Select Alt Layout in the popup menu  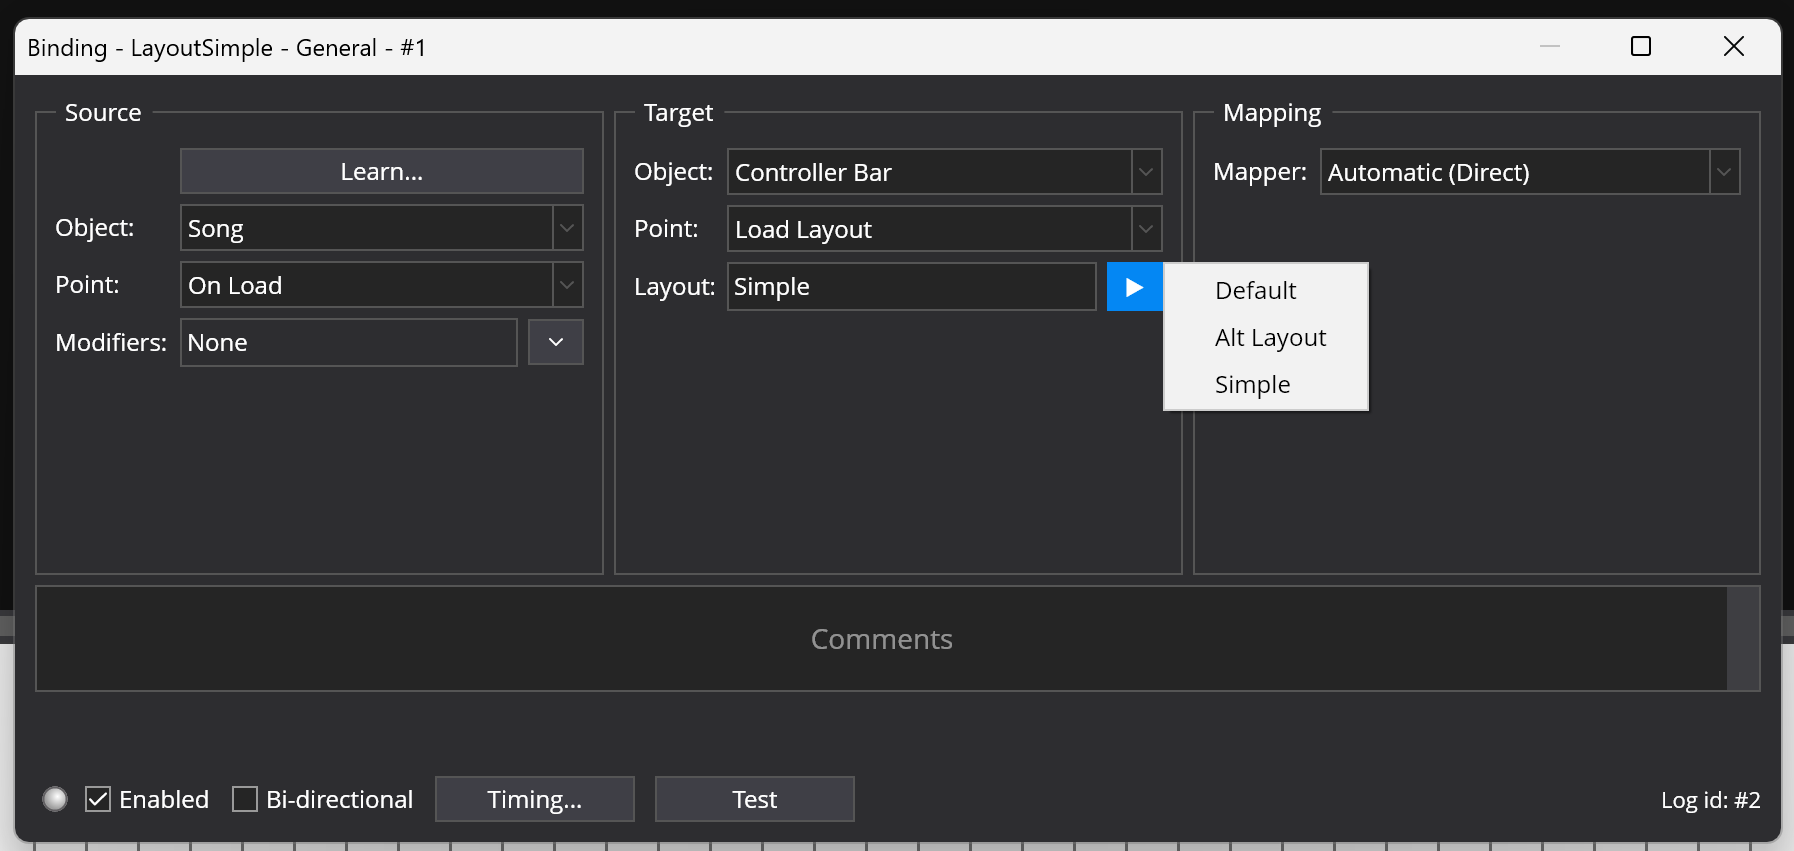click(1270, 338)
